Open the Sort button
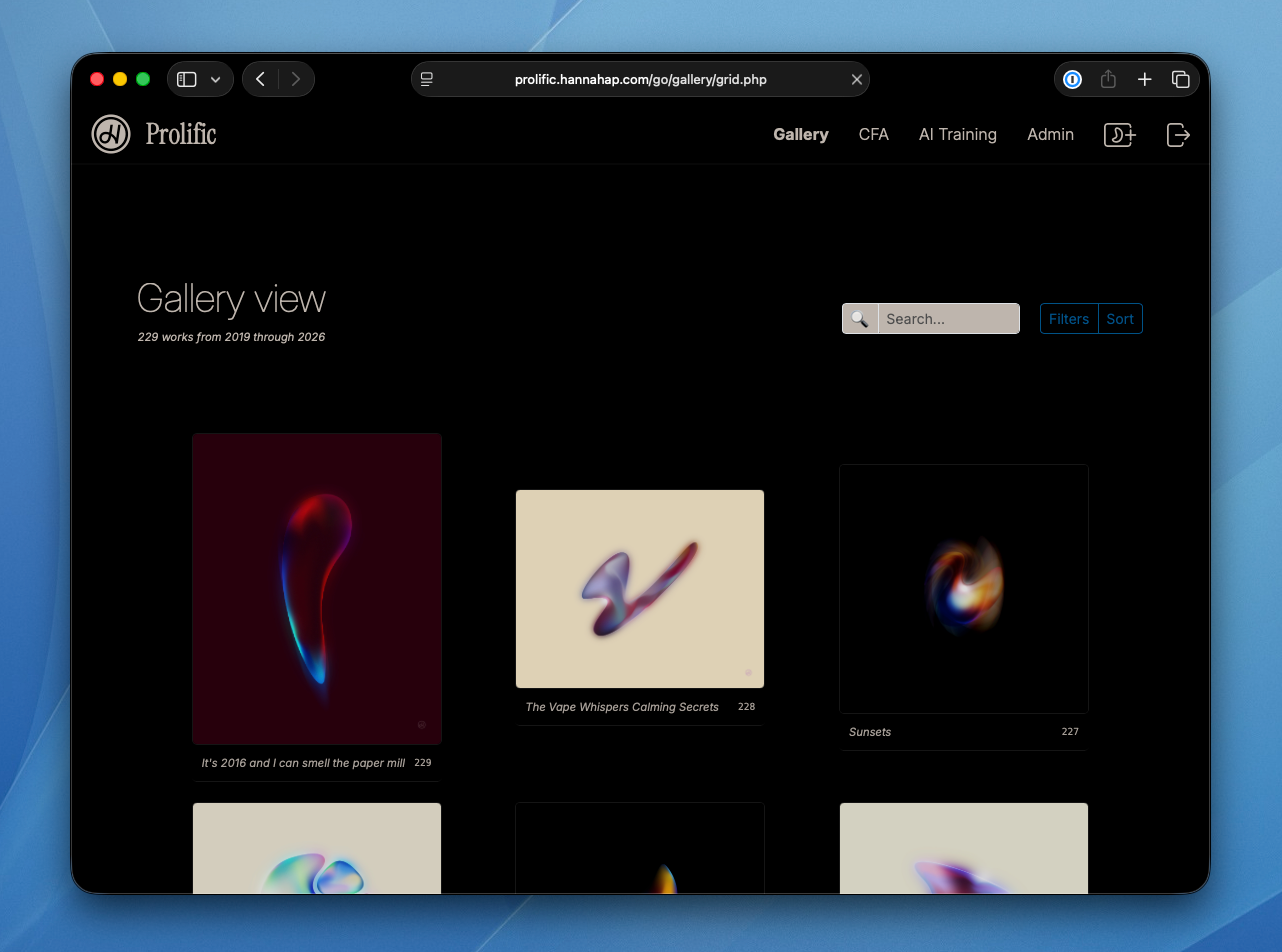Image resolution: width=1282 pixels, height=952 pixels. point(1120,319)
